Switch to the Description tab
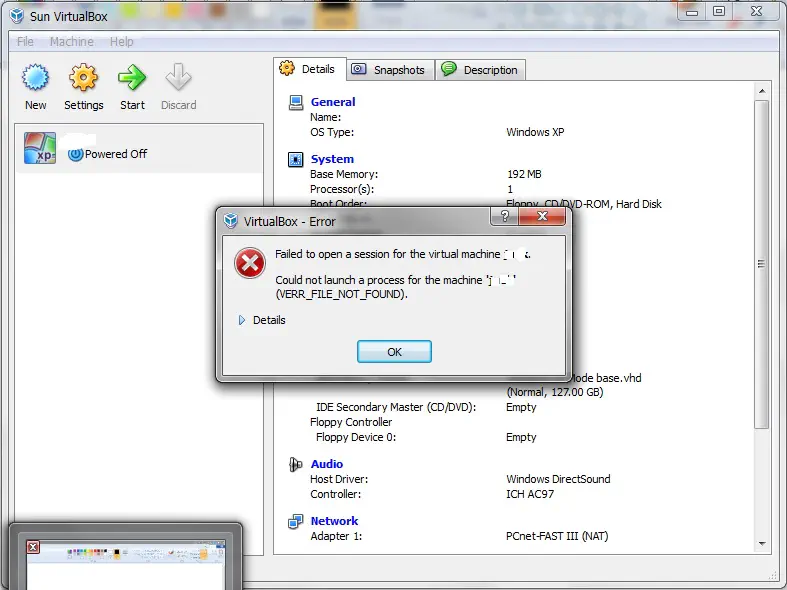Image resolution: width=787 pixels, height=590 pixels. click(480, 70)
